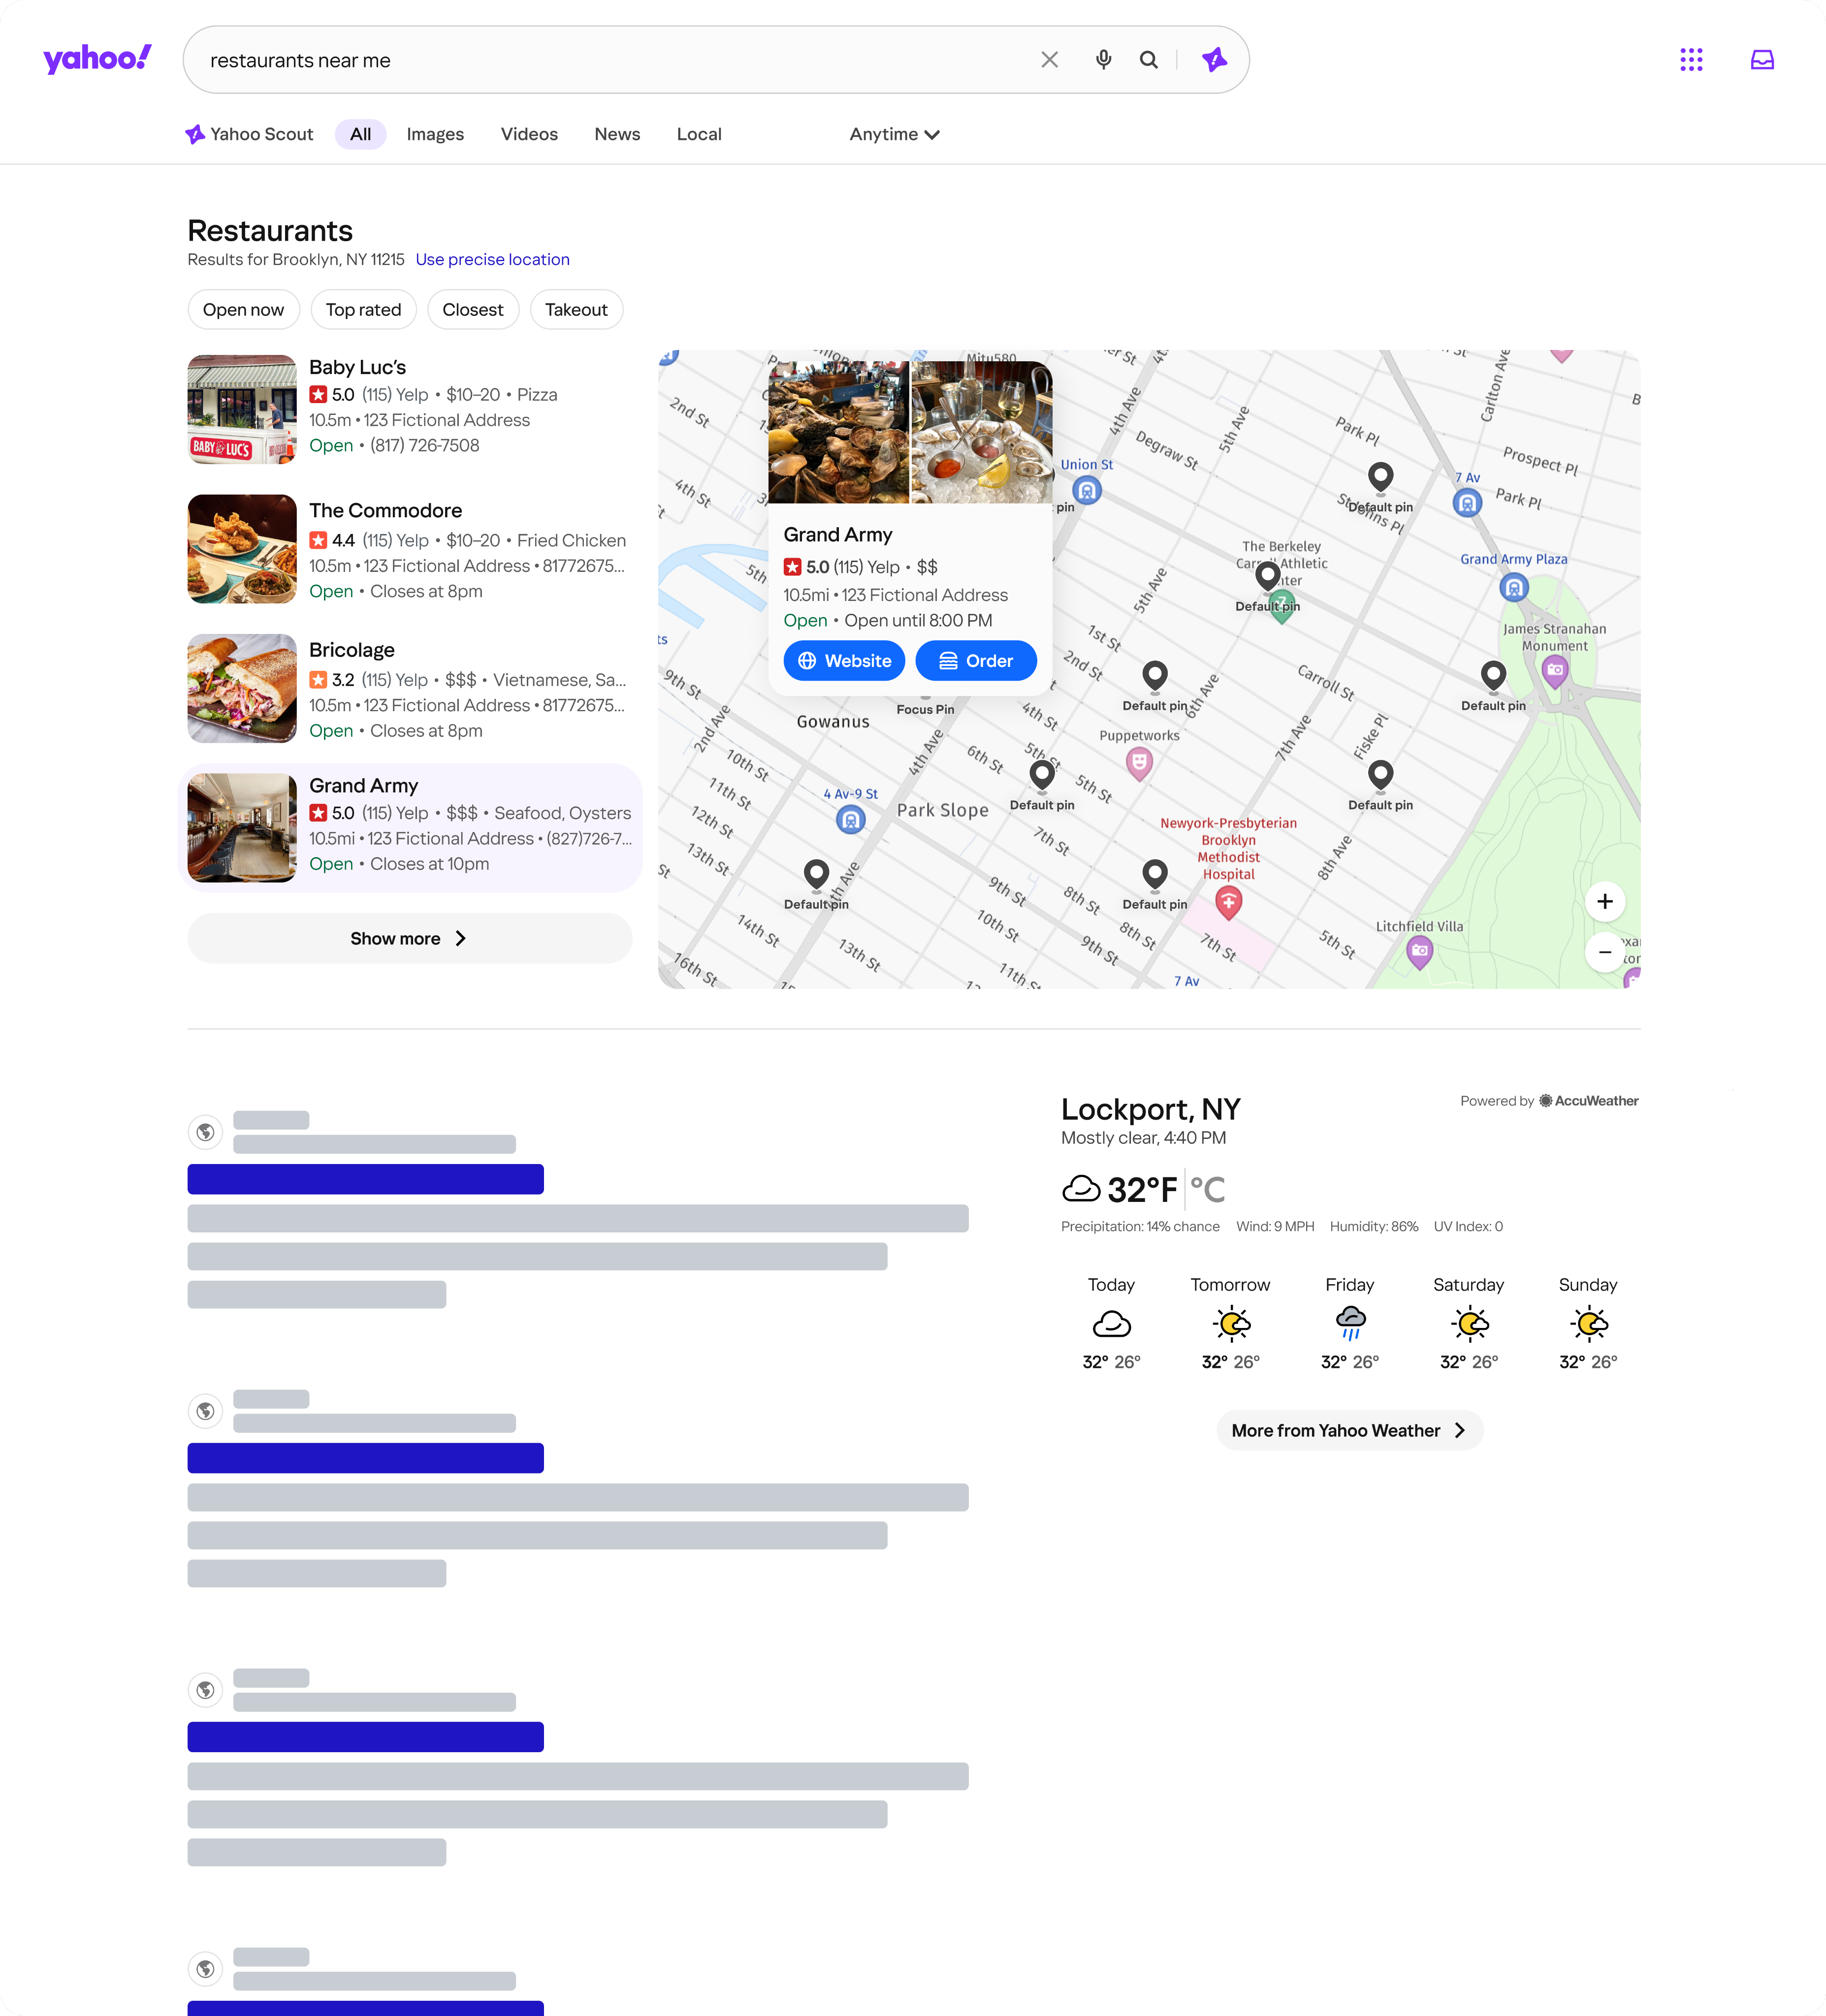This screenshot has width=1826, height=2016.
Task: Clear the search box with X icon
Action: tap(1049, 60)
